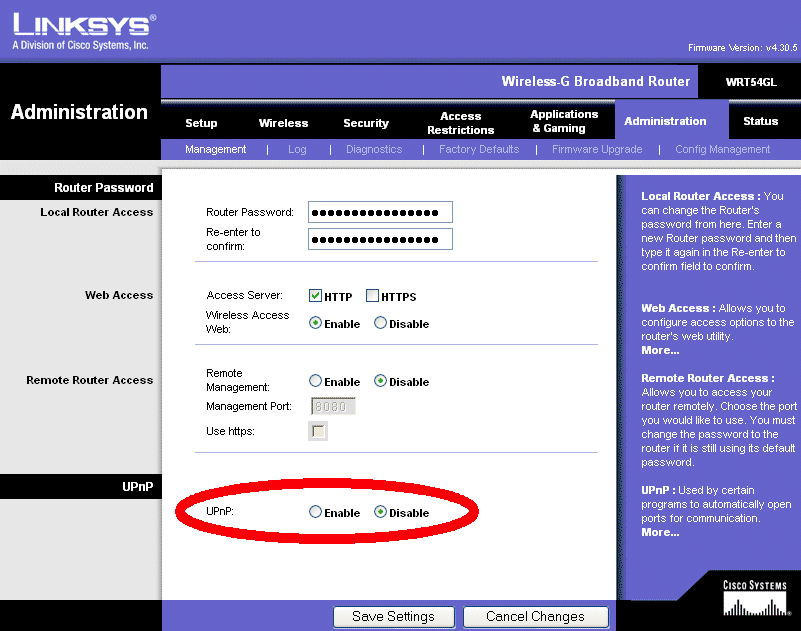
Task: Toggle the Use https checkbox
Action: [x=318, y=431]
